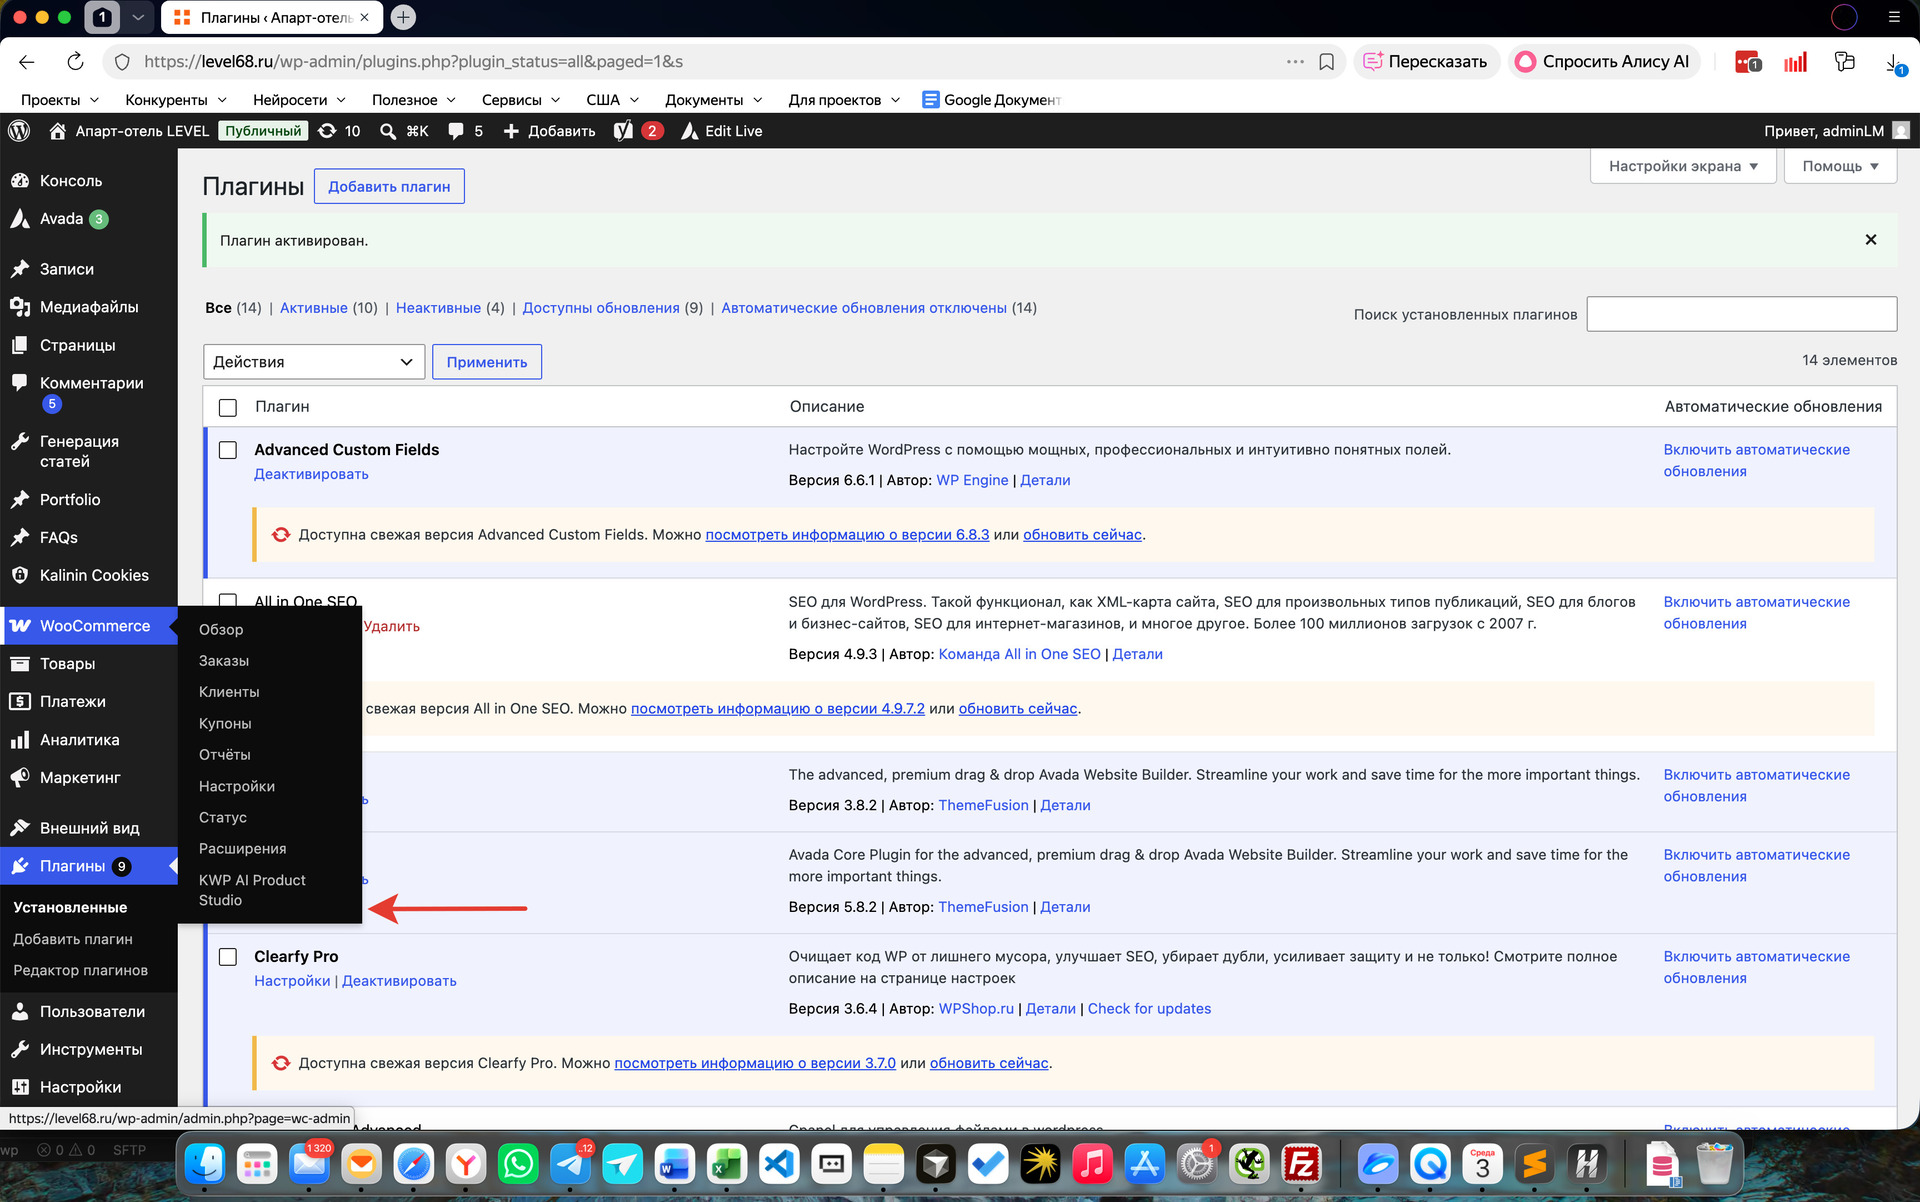Deactivate the Advanced Custom Fields plugin
The width and height of the screenshot is (1920, 1202).
(x=311, y=474)
